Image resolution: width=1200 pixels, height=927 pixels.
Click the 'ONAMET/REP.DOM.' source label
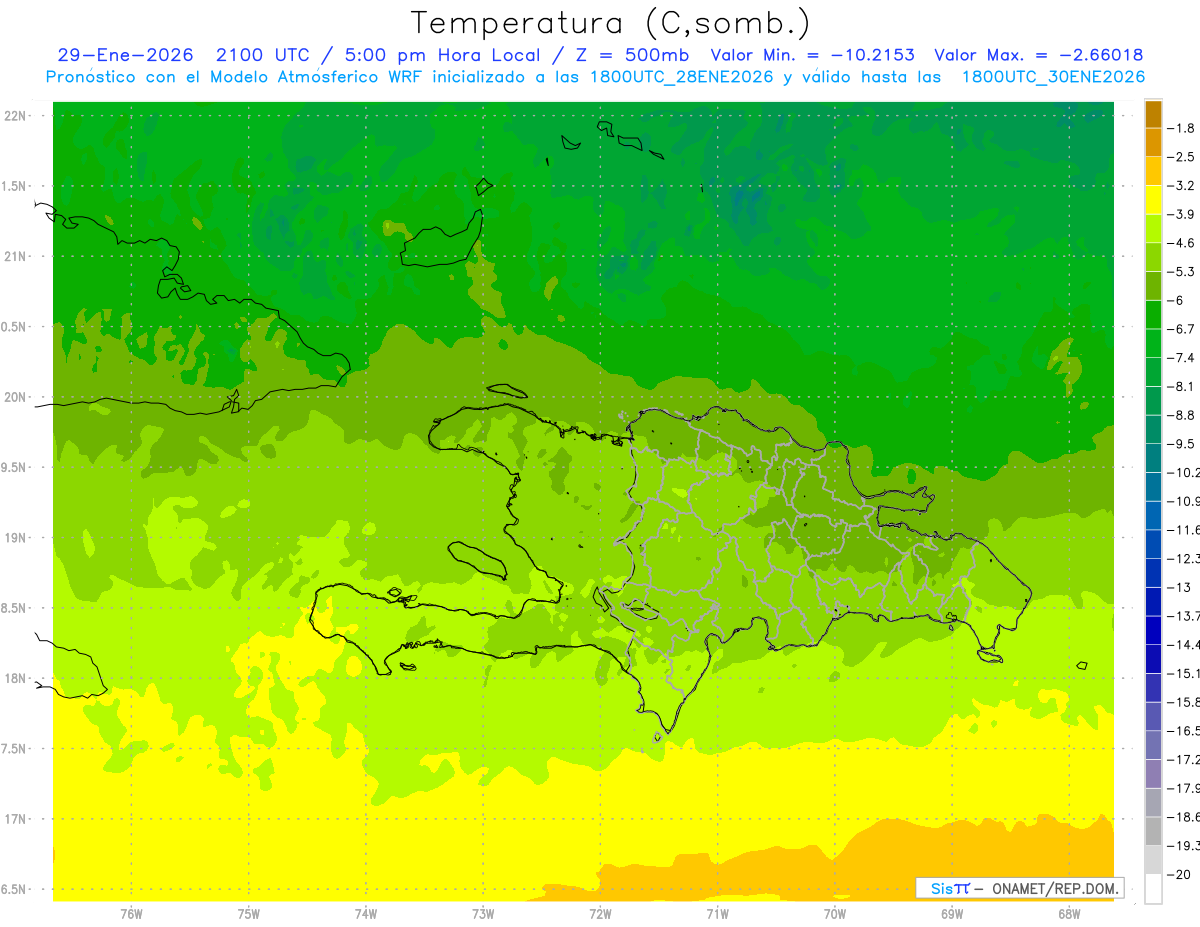pyautogui.click(x=1053, y=888)
